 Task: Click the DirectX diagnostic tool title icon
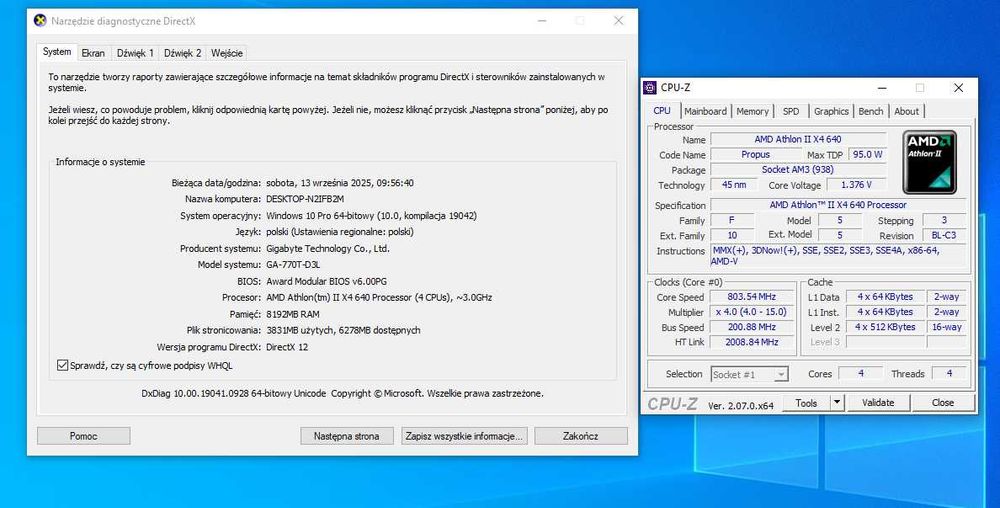tap(40, 20)
